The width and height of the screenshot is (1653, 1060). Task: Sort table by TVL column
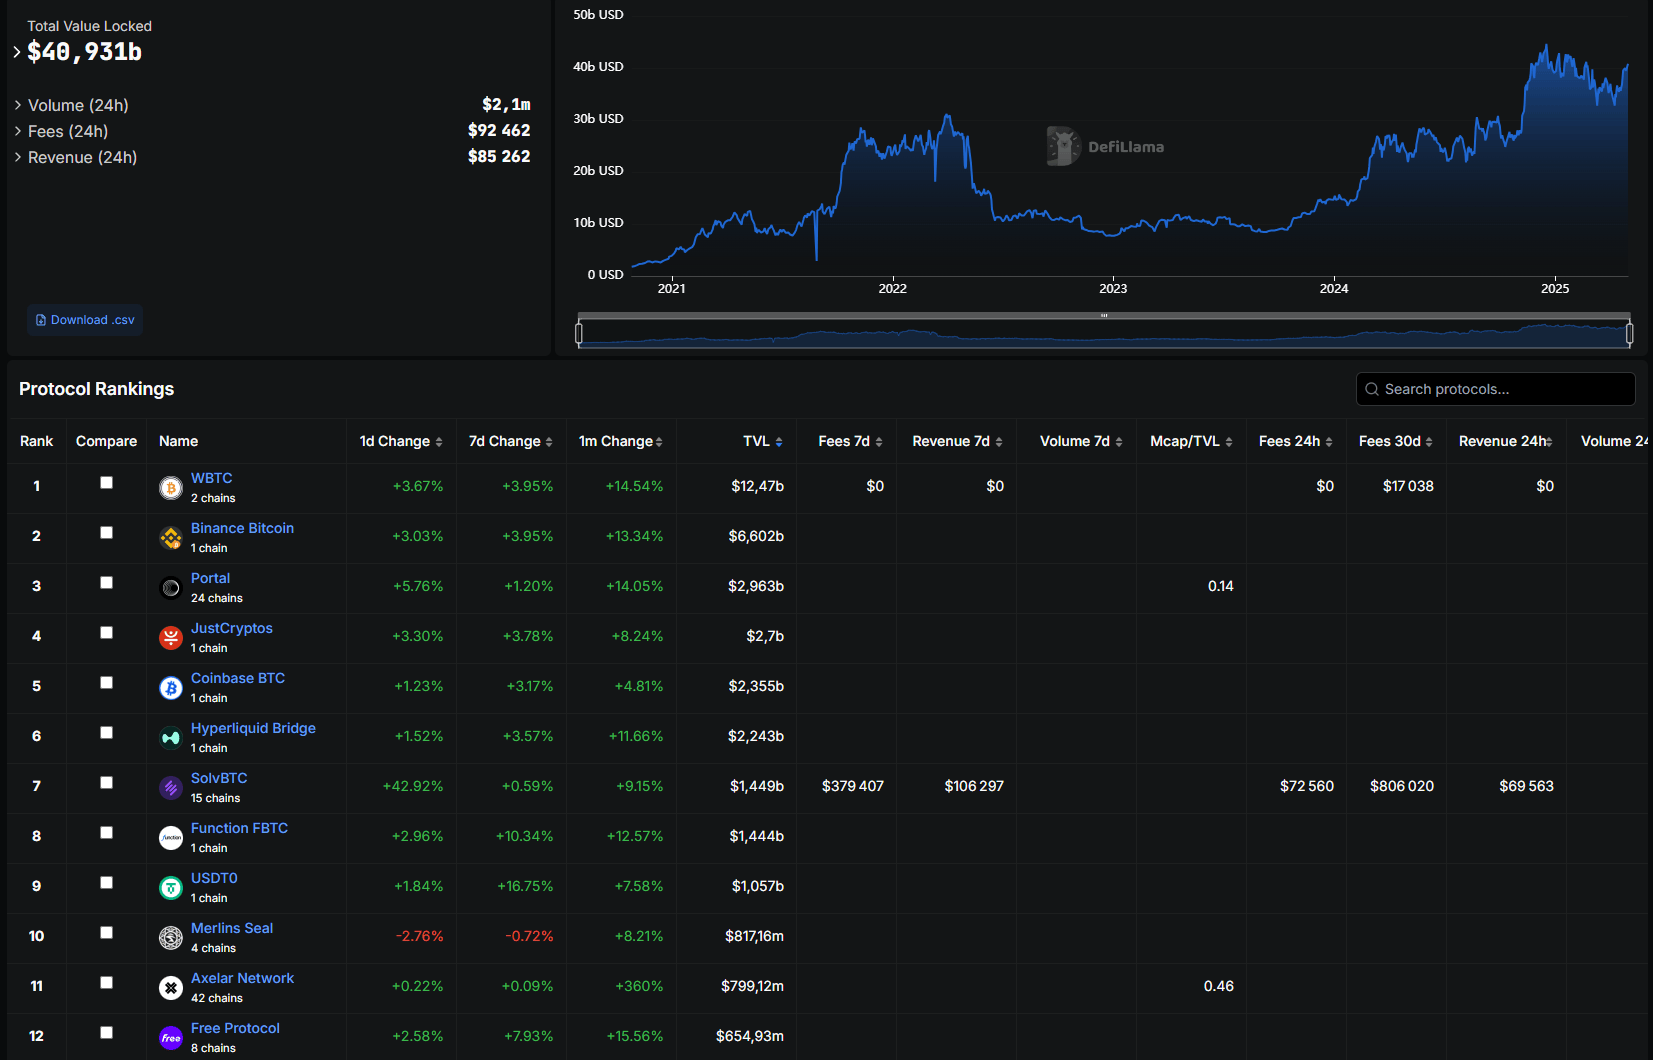(762, 441)
